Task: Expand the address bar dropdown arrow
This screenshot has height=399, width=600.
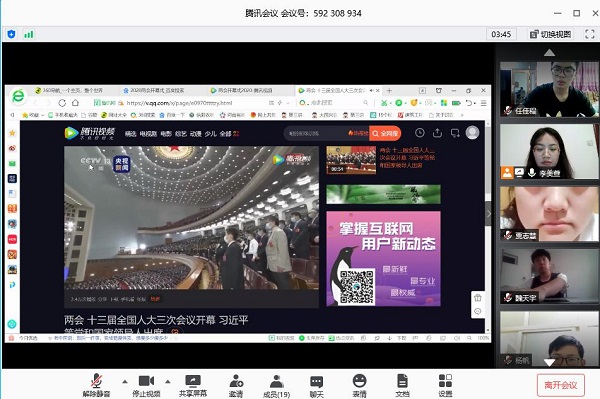Action: tap(288, 103)
